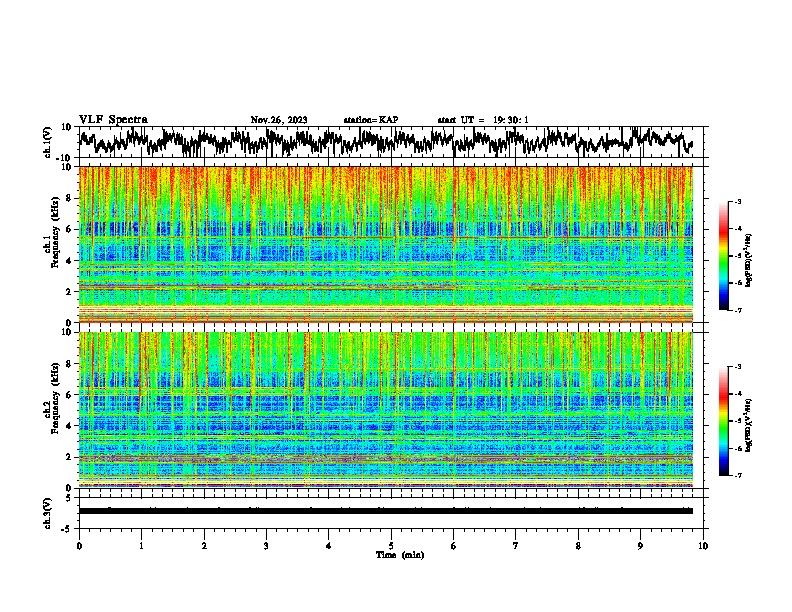Click the ch.1 "Frequency (kHz)" axis label

55,233
